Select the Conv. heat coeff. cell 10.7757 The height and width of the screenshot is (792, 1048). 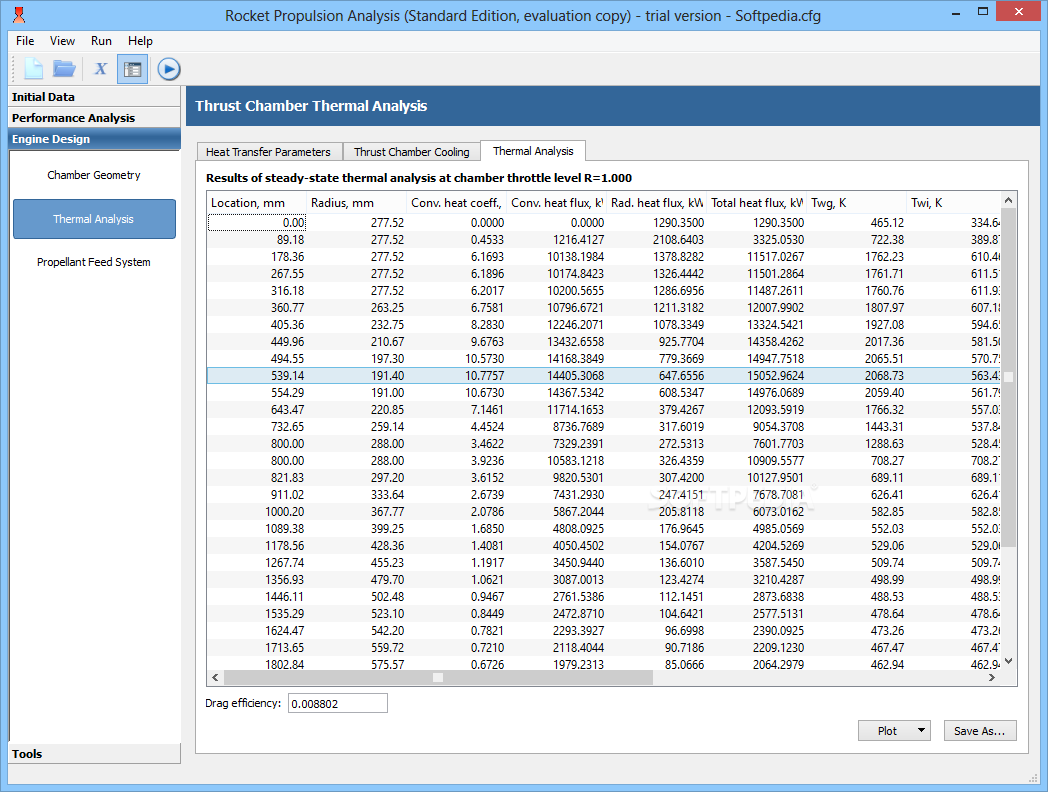(456, 376)
